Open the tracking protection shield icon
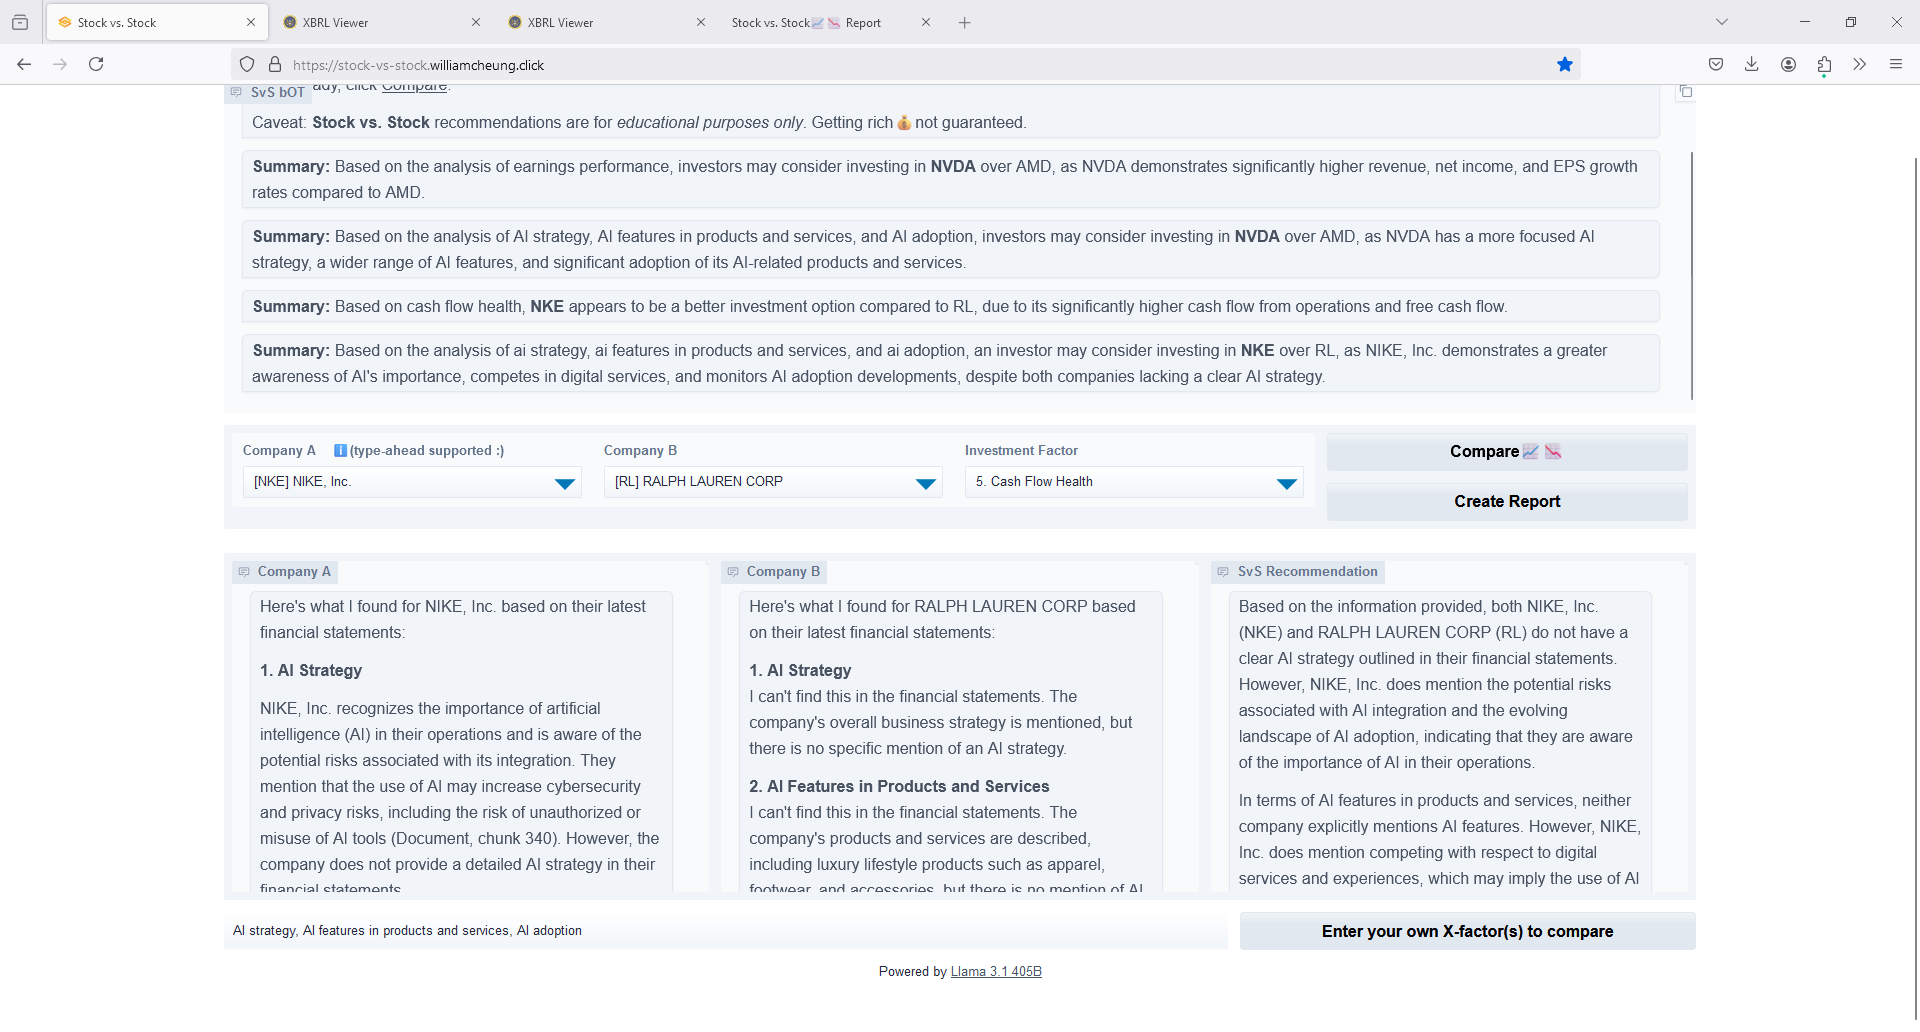Viewport: 1920px width, 1032px height. click(x=247, y=65)
